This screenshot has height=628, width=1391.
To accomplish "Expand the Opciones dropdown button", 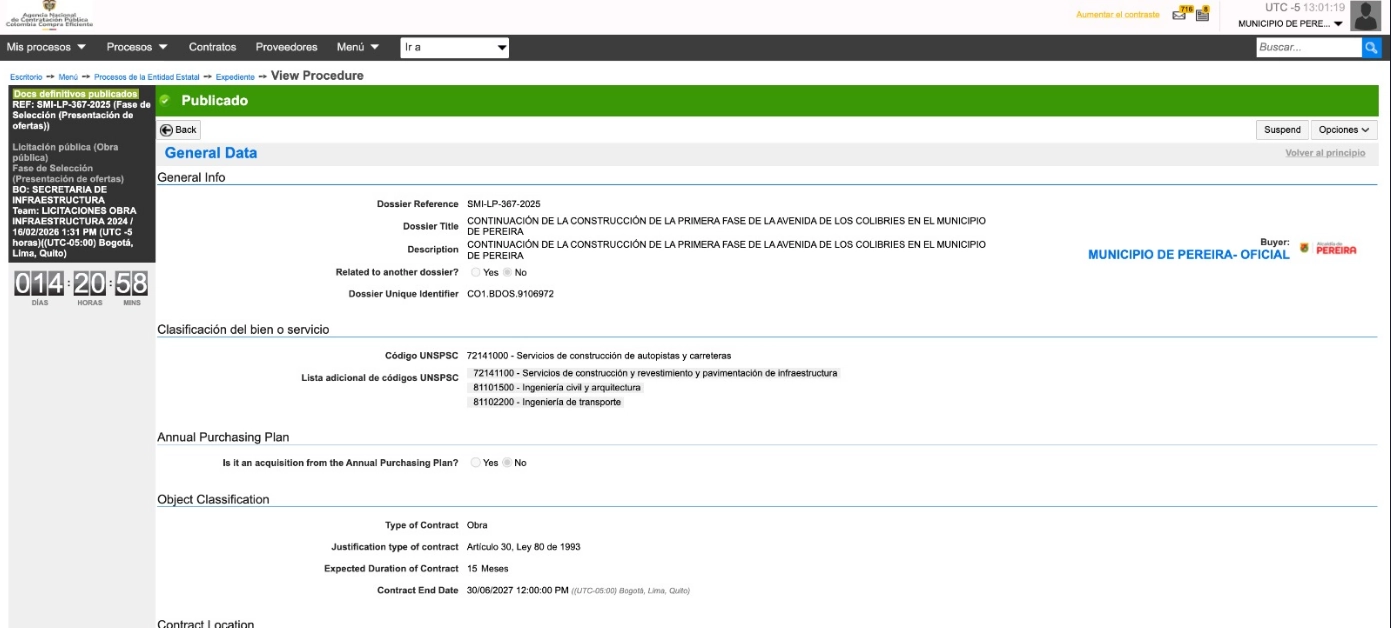I will coord(1343,130).
